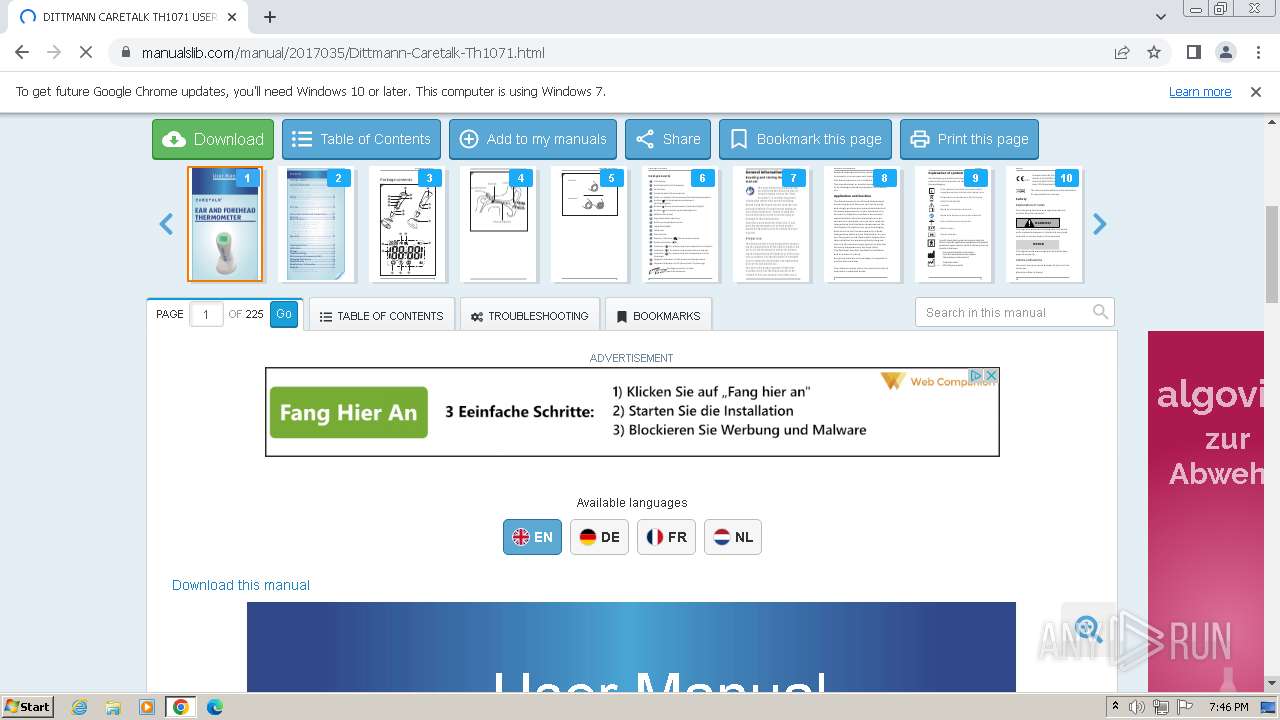Open a new tab with plus button
This screenshot has width=1280, height=720.
tap(270, 17)
